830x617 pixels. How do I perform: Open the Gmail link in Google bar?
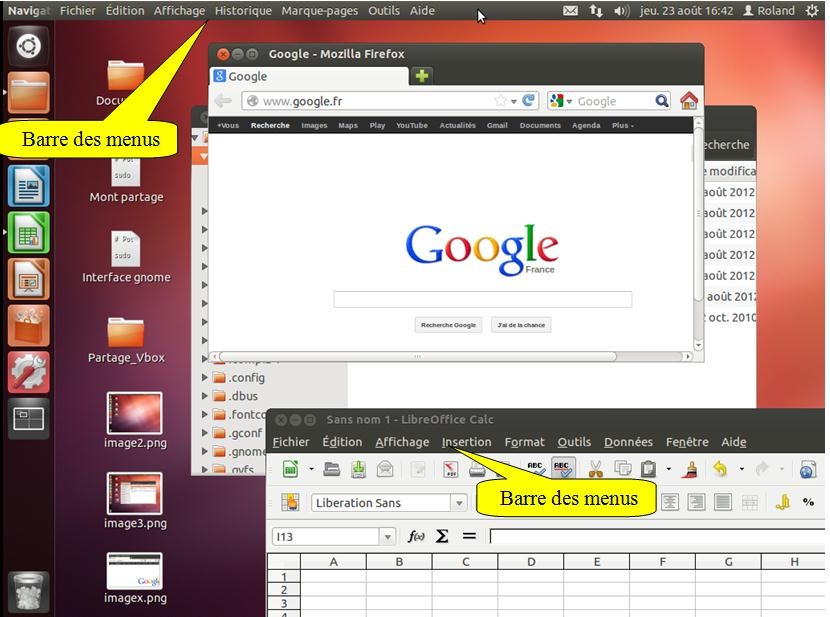(497, 125)
